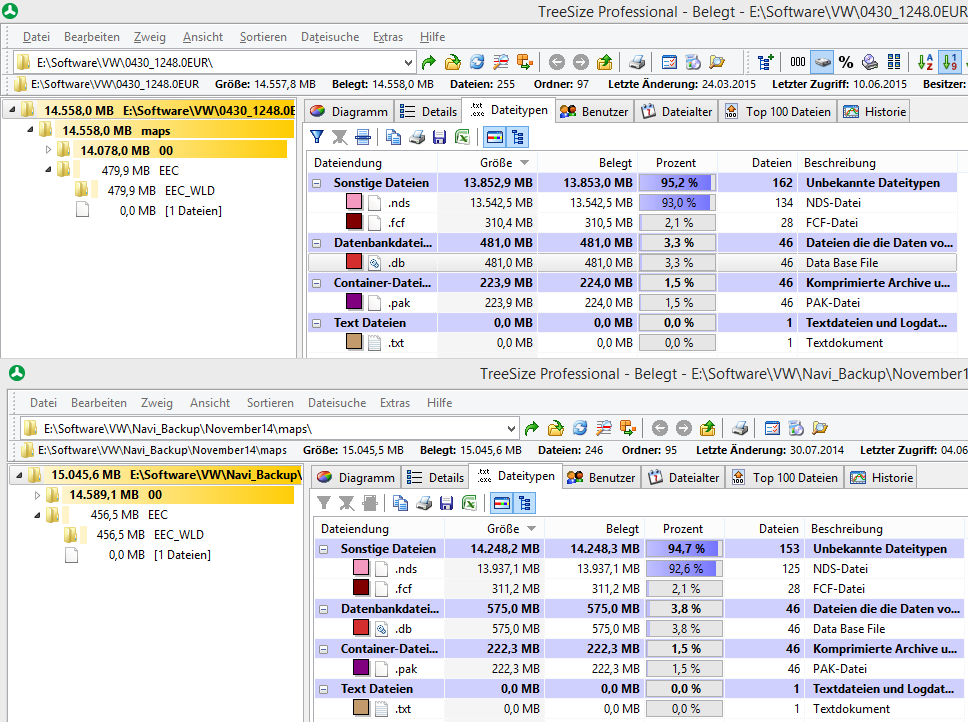Click the Excel export icon in bottom Dateitypen toolbar
Screen dimensions: 968x722
coord(469,503)
